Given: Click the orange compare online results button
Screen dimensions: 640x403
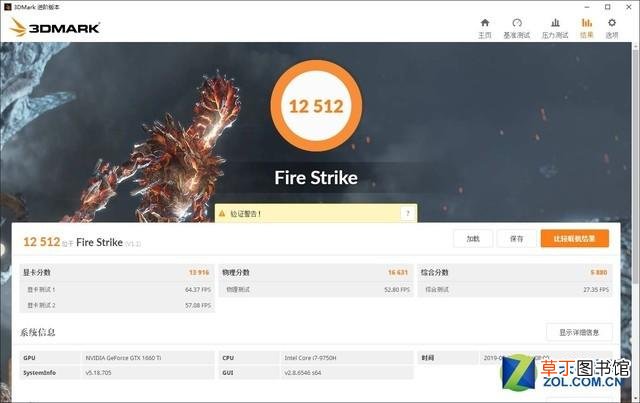Looking at the screenshot, I should (x=575, y=238).
